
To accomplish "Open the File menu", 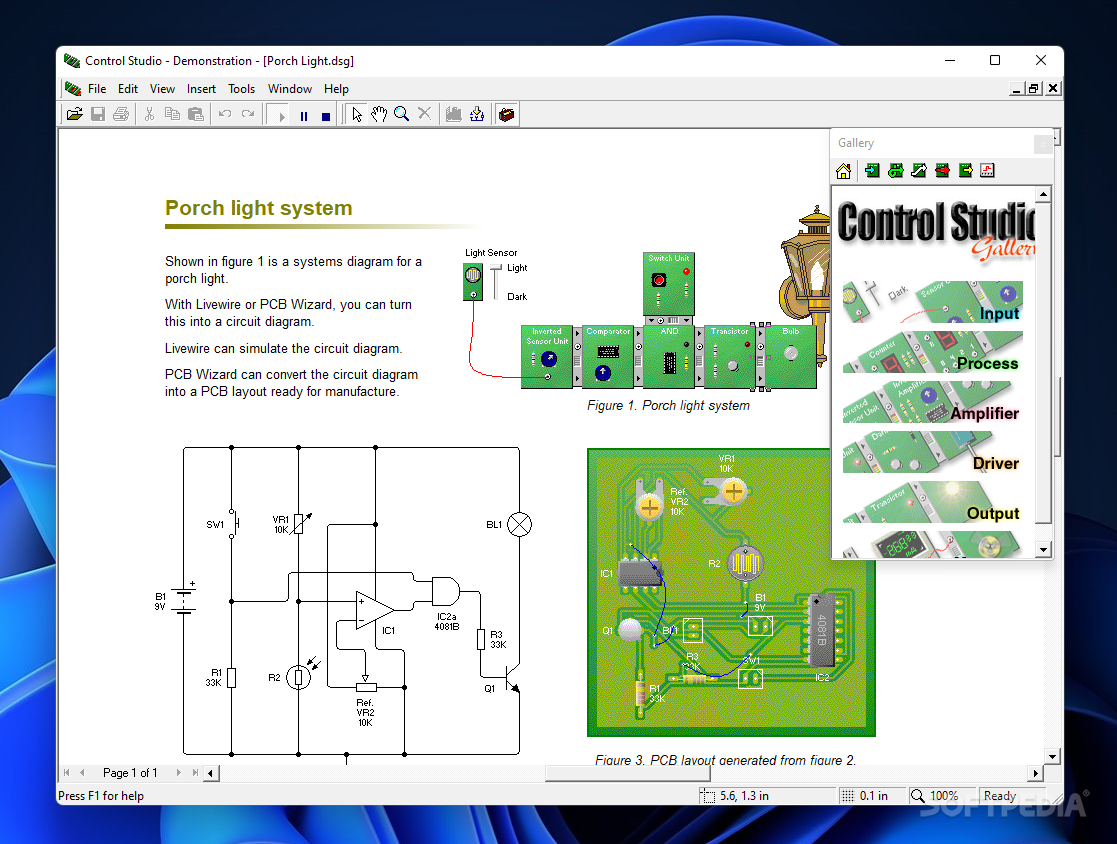I will click(97, 89).
